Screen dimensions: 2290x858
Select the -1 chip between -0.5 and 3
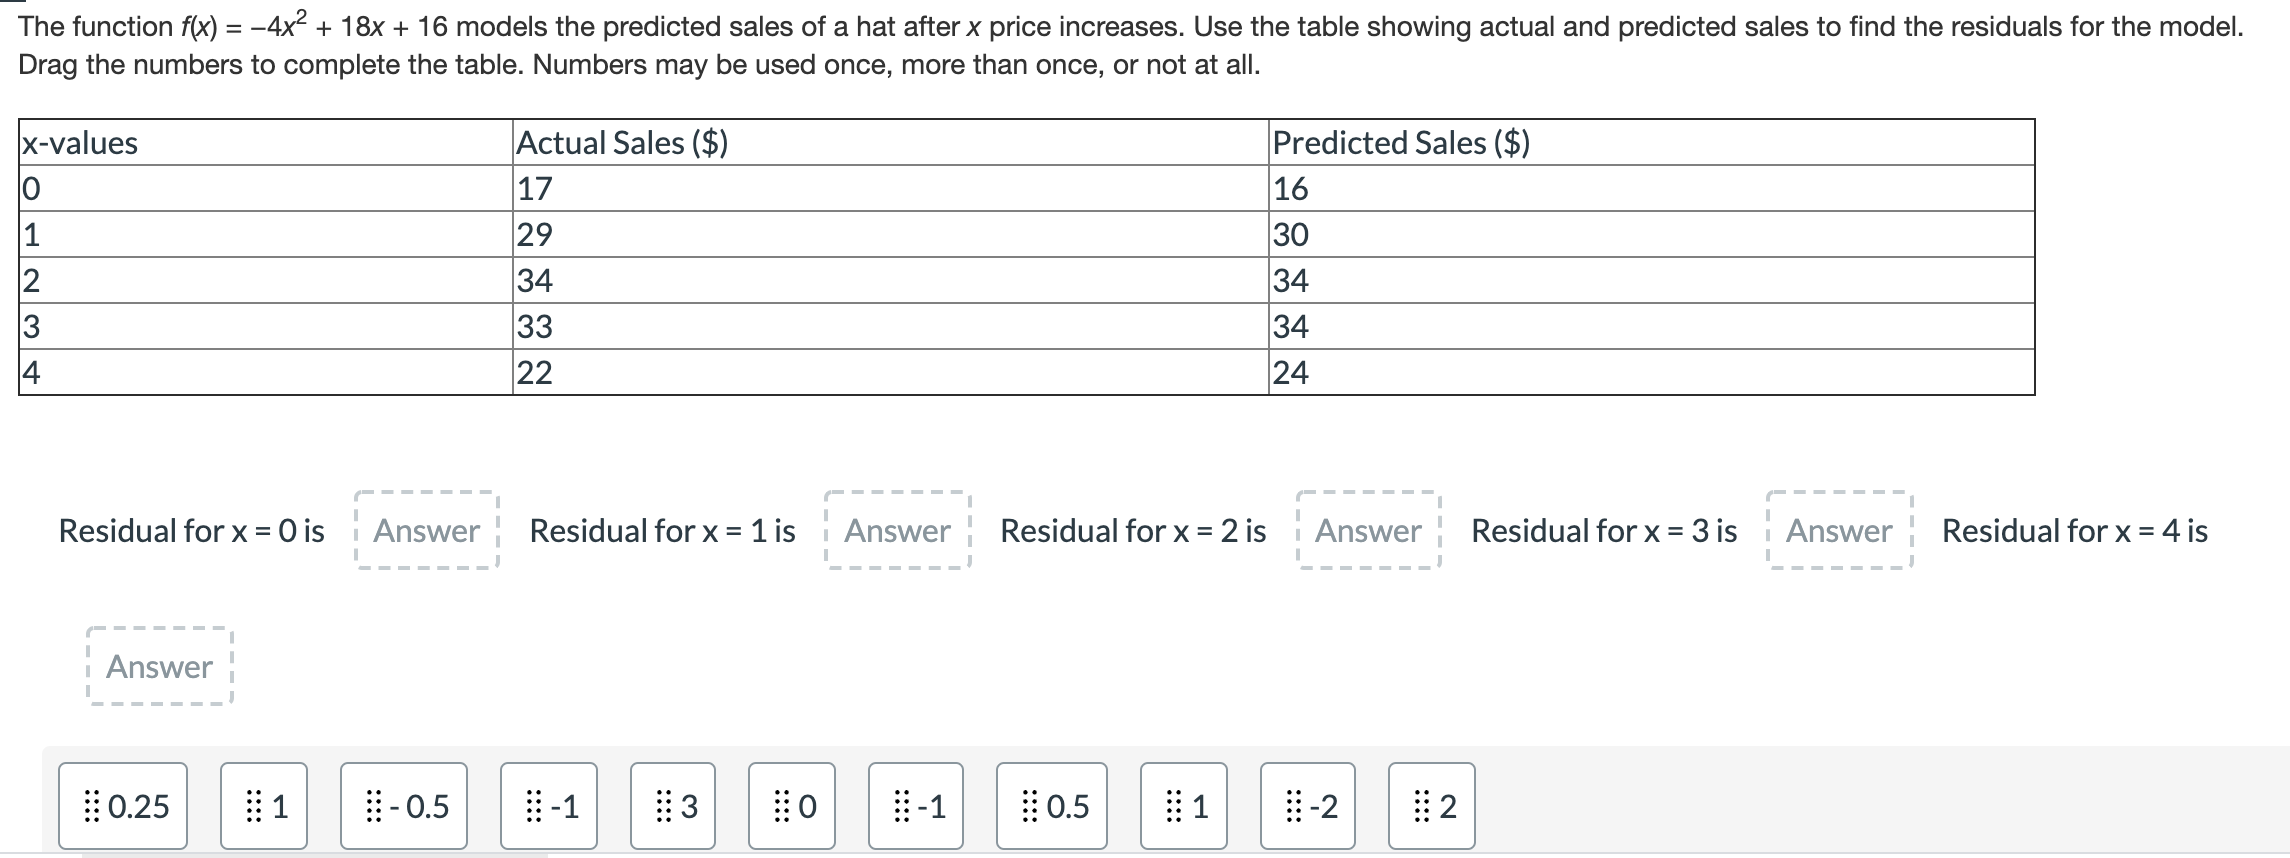coord(549,806)
